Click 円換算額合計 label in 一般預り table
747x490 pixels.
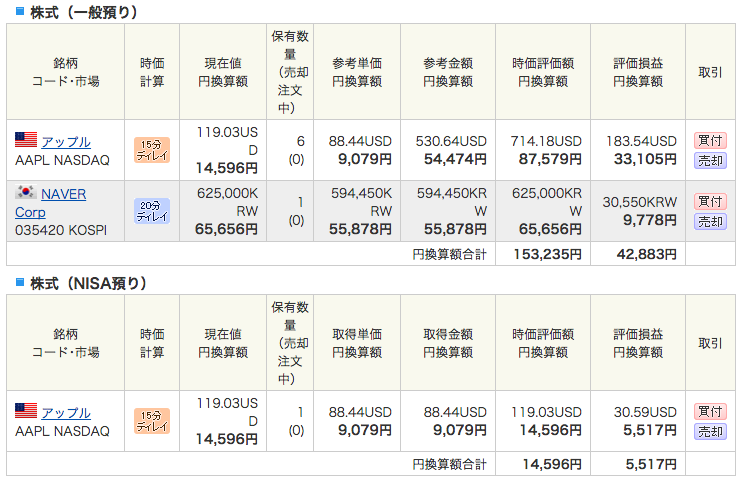coord(449,254)
